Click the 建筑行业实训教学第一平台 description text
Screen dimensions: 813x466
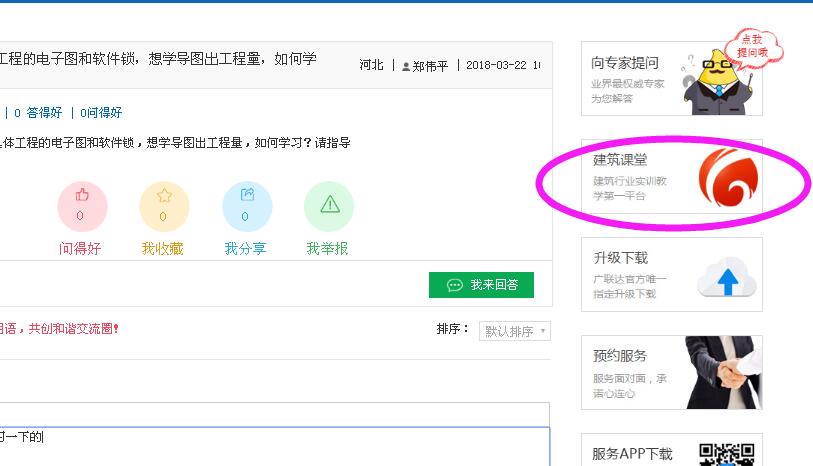tap(630, 188)
